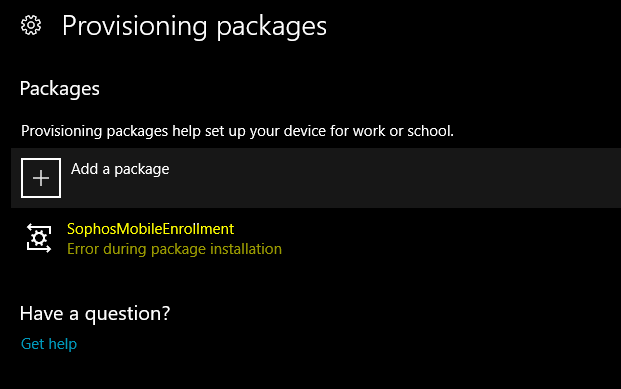Click the white square border around the plus sign

[41, 178]
